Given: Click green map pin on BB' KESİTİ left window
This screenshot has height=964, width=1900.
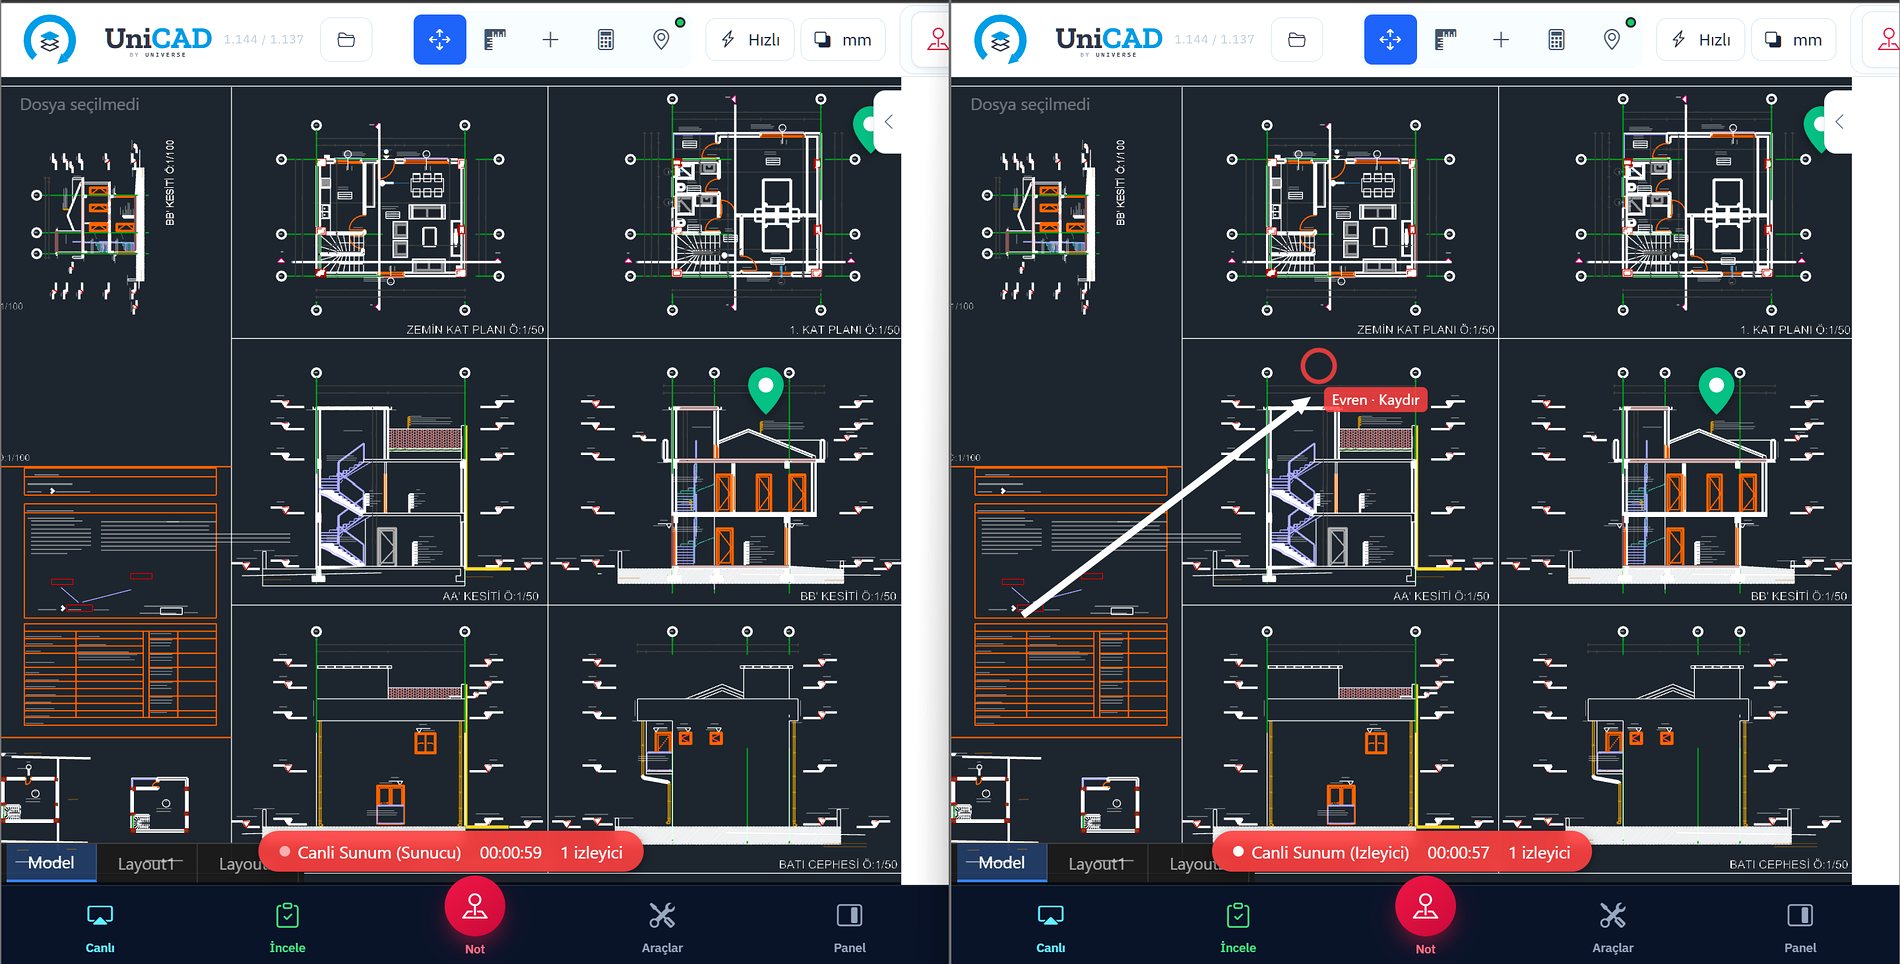Looking at the screenshot, I should (766, 390).
